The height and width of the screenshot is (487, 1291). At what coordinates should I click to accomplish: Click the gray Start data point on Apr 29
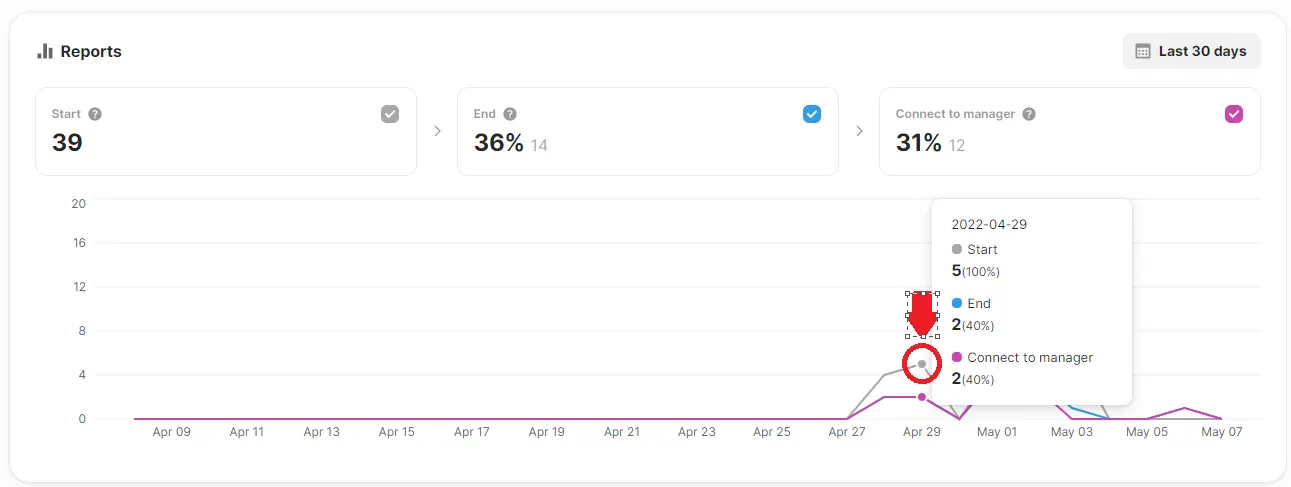click(922, 364)
